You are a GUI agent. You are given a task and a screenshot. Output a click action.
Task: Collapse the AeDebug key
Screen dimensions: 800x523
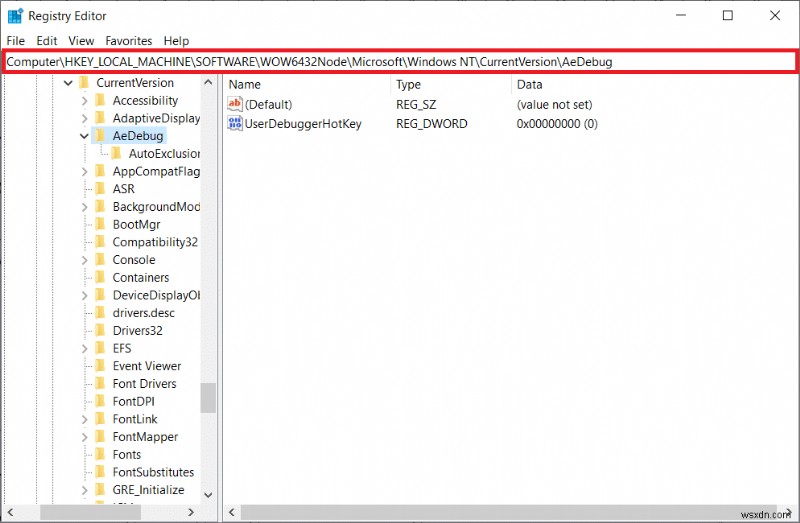[x=84, y=136]
